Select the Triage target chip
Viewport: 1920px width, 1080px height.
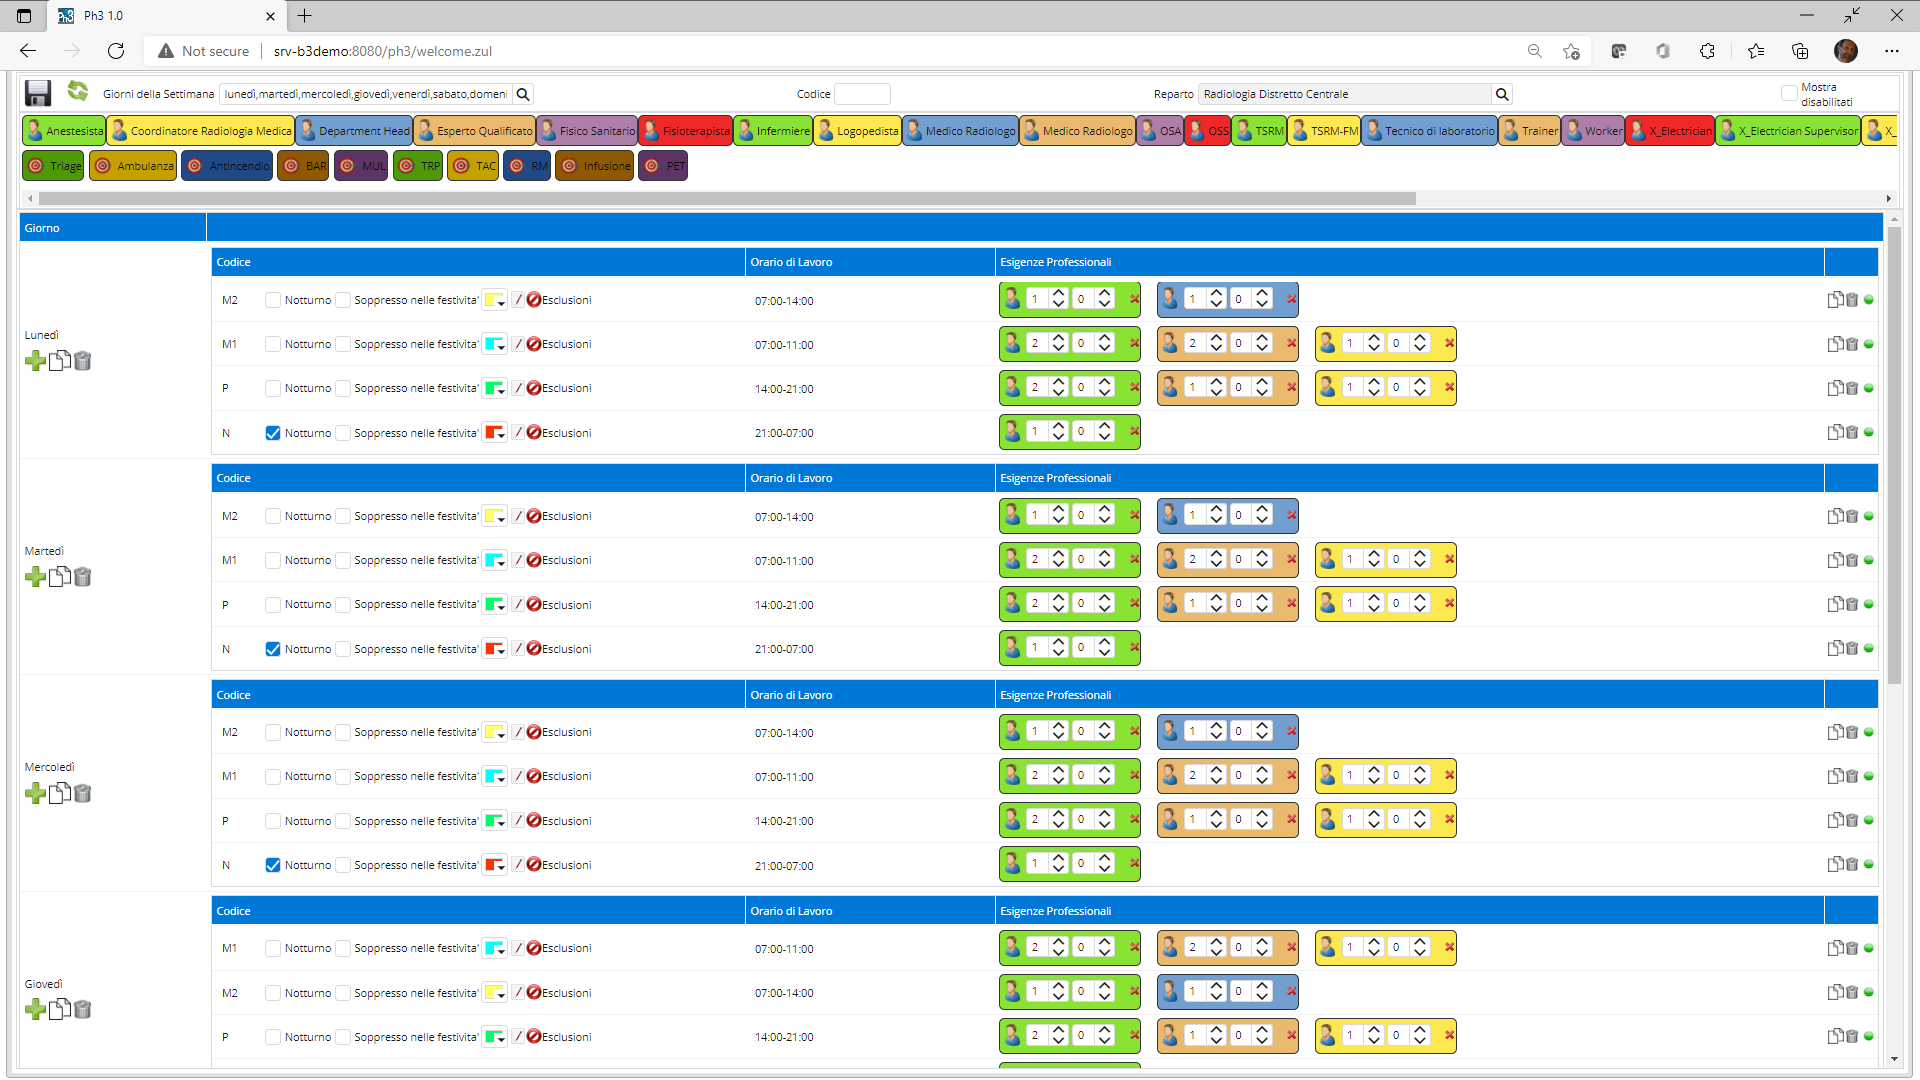point(54,166)
